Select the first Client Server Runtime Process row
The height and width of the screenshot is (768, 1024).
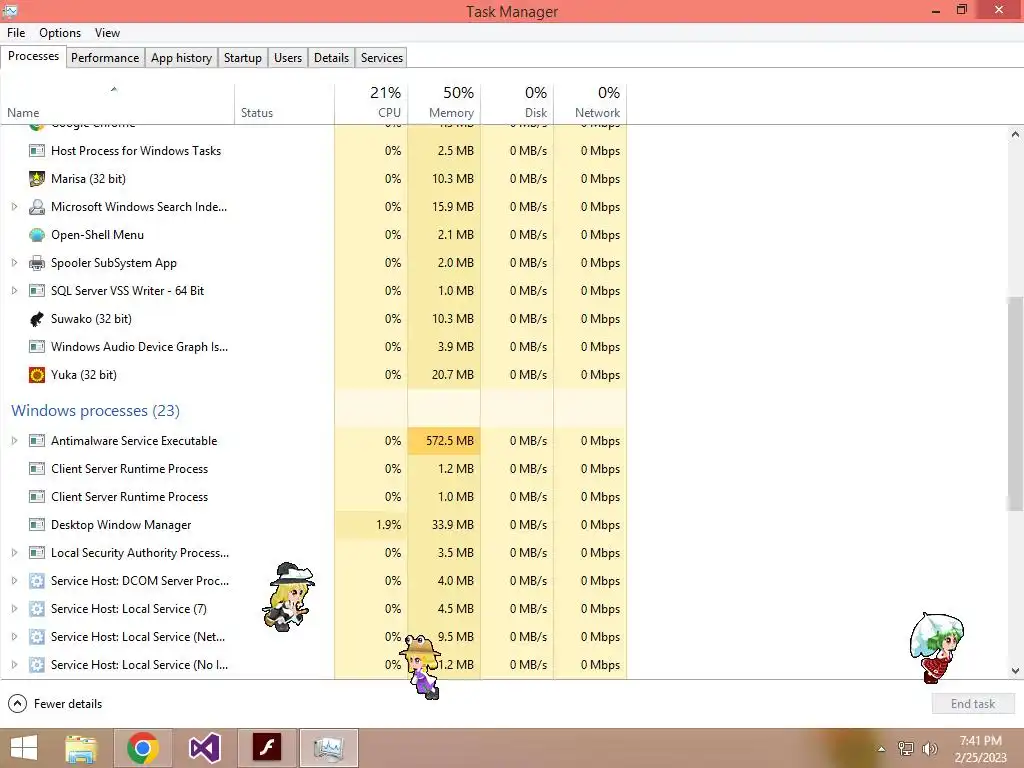tap(313, 469)
